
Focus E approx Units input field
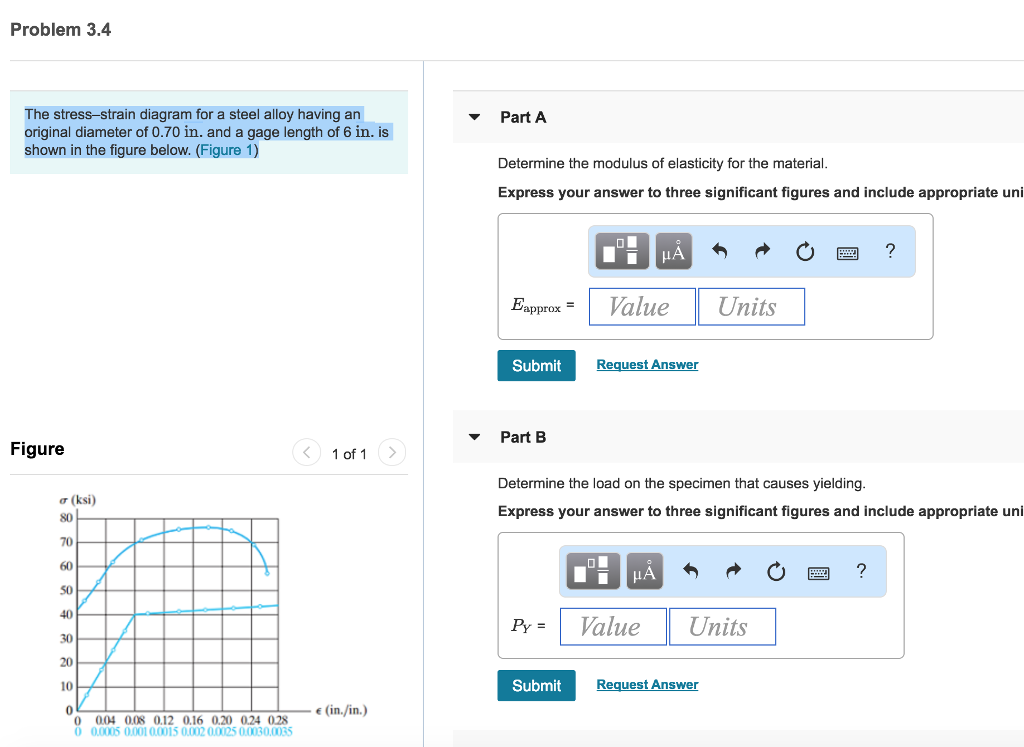pyautogui.click(x=751, y=307)
